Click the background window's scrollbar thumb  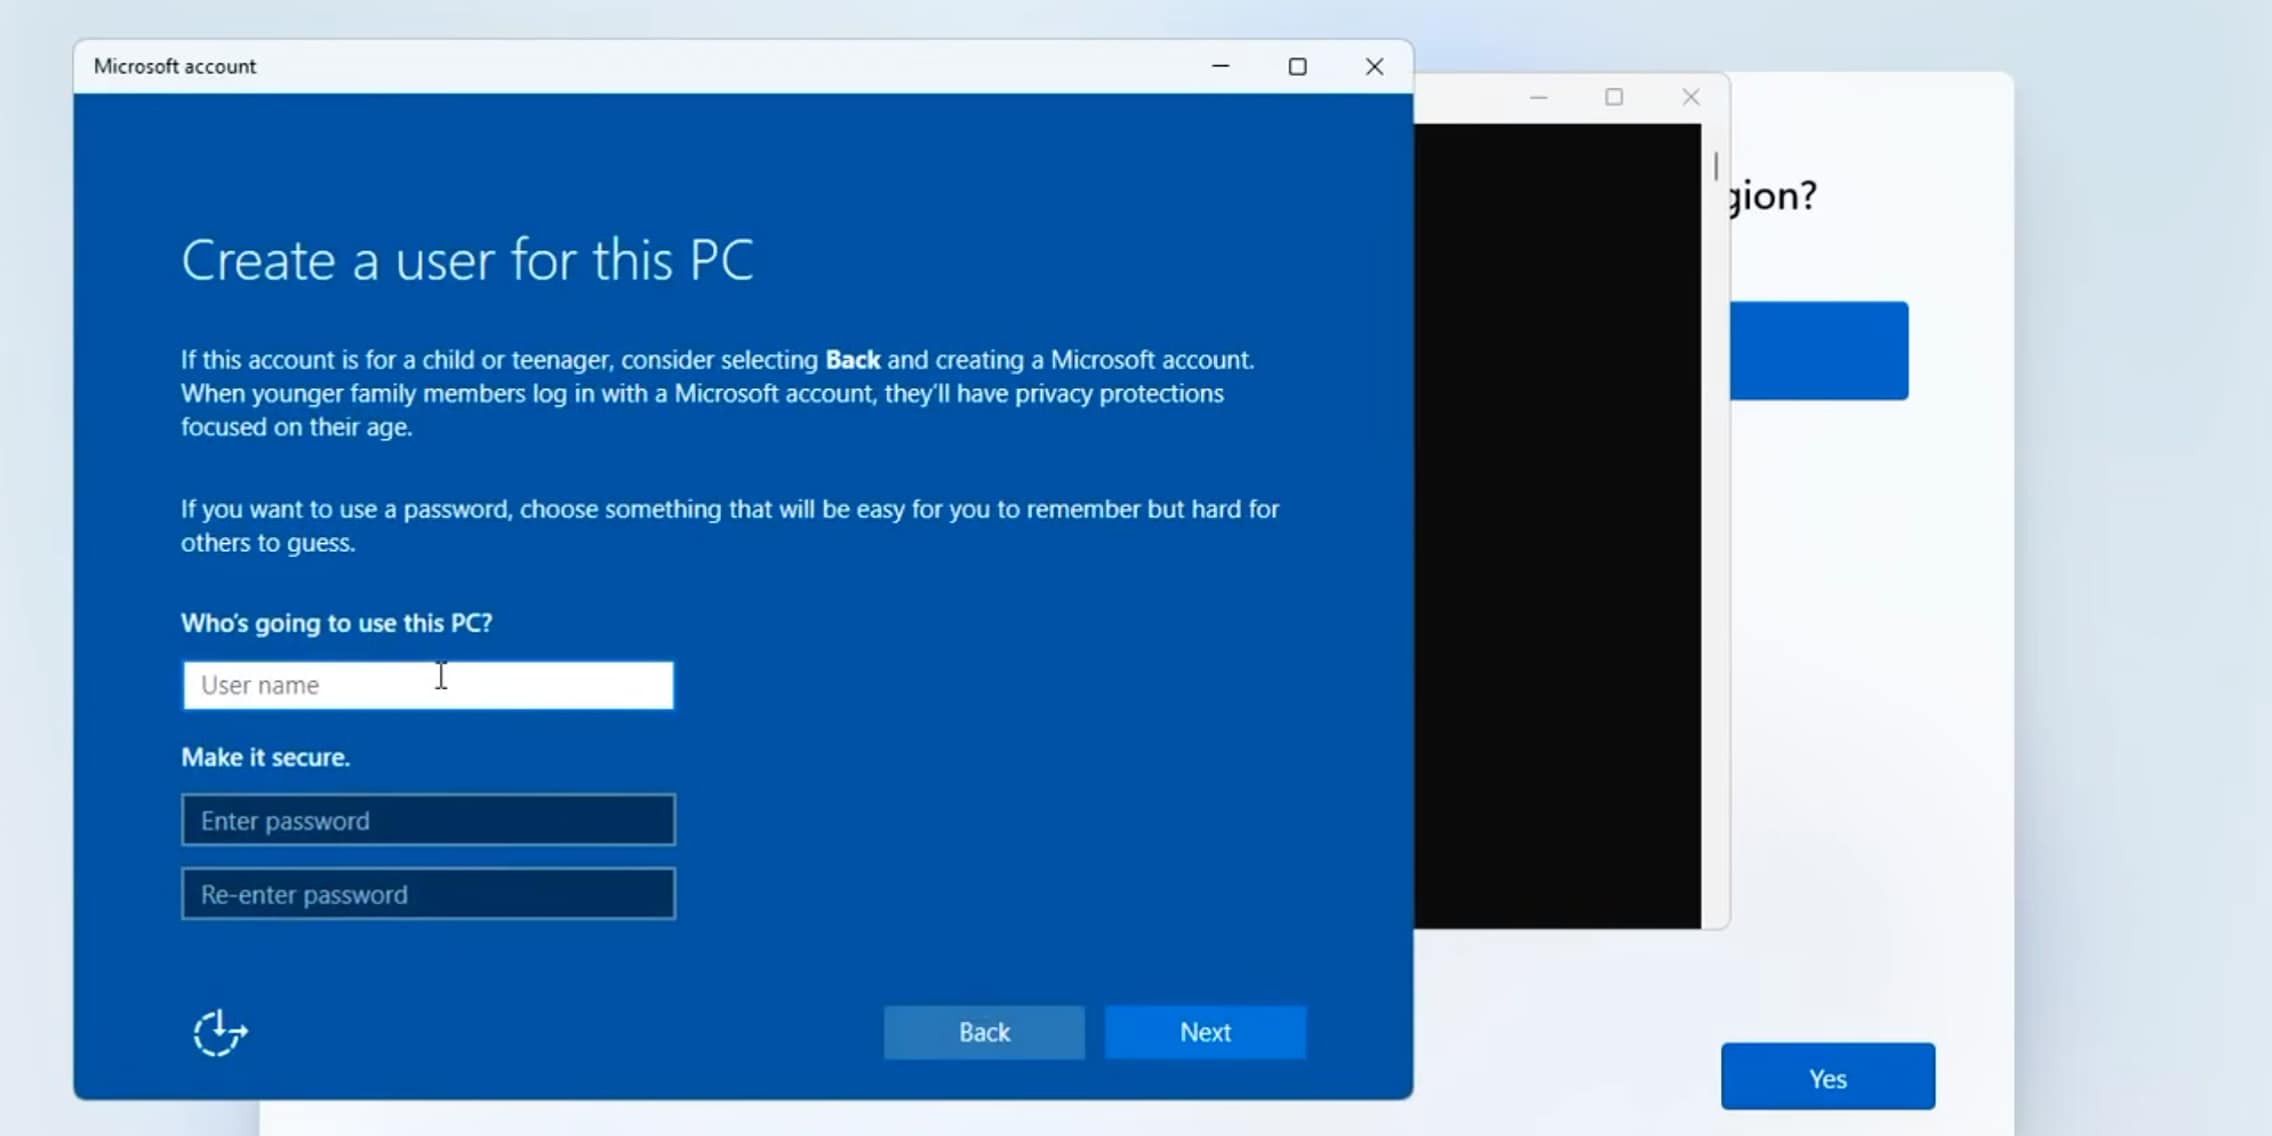point(1715,166)
